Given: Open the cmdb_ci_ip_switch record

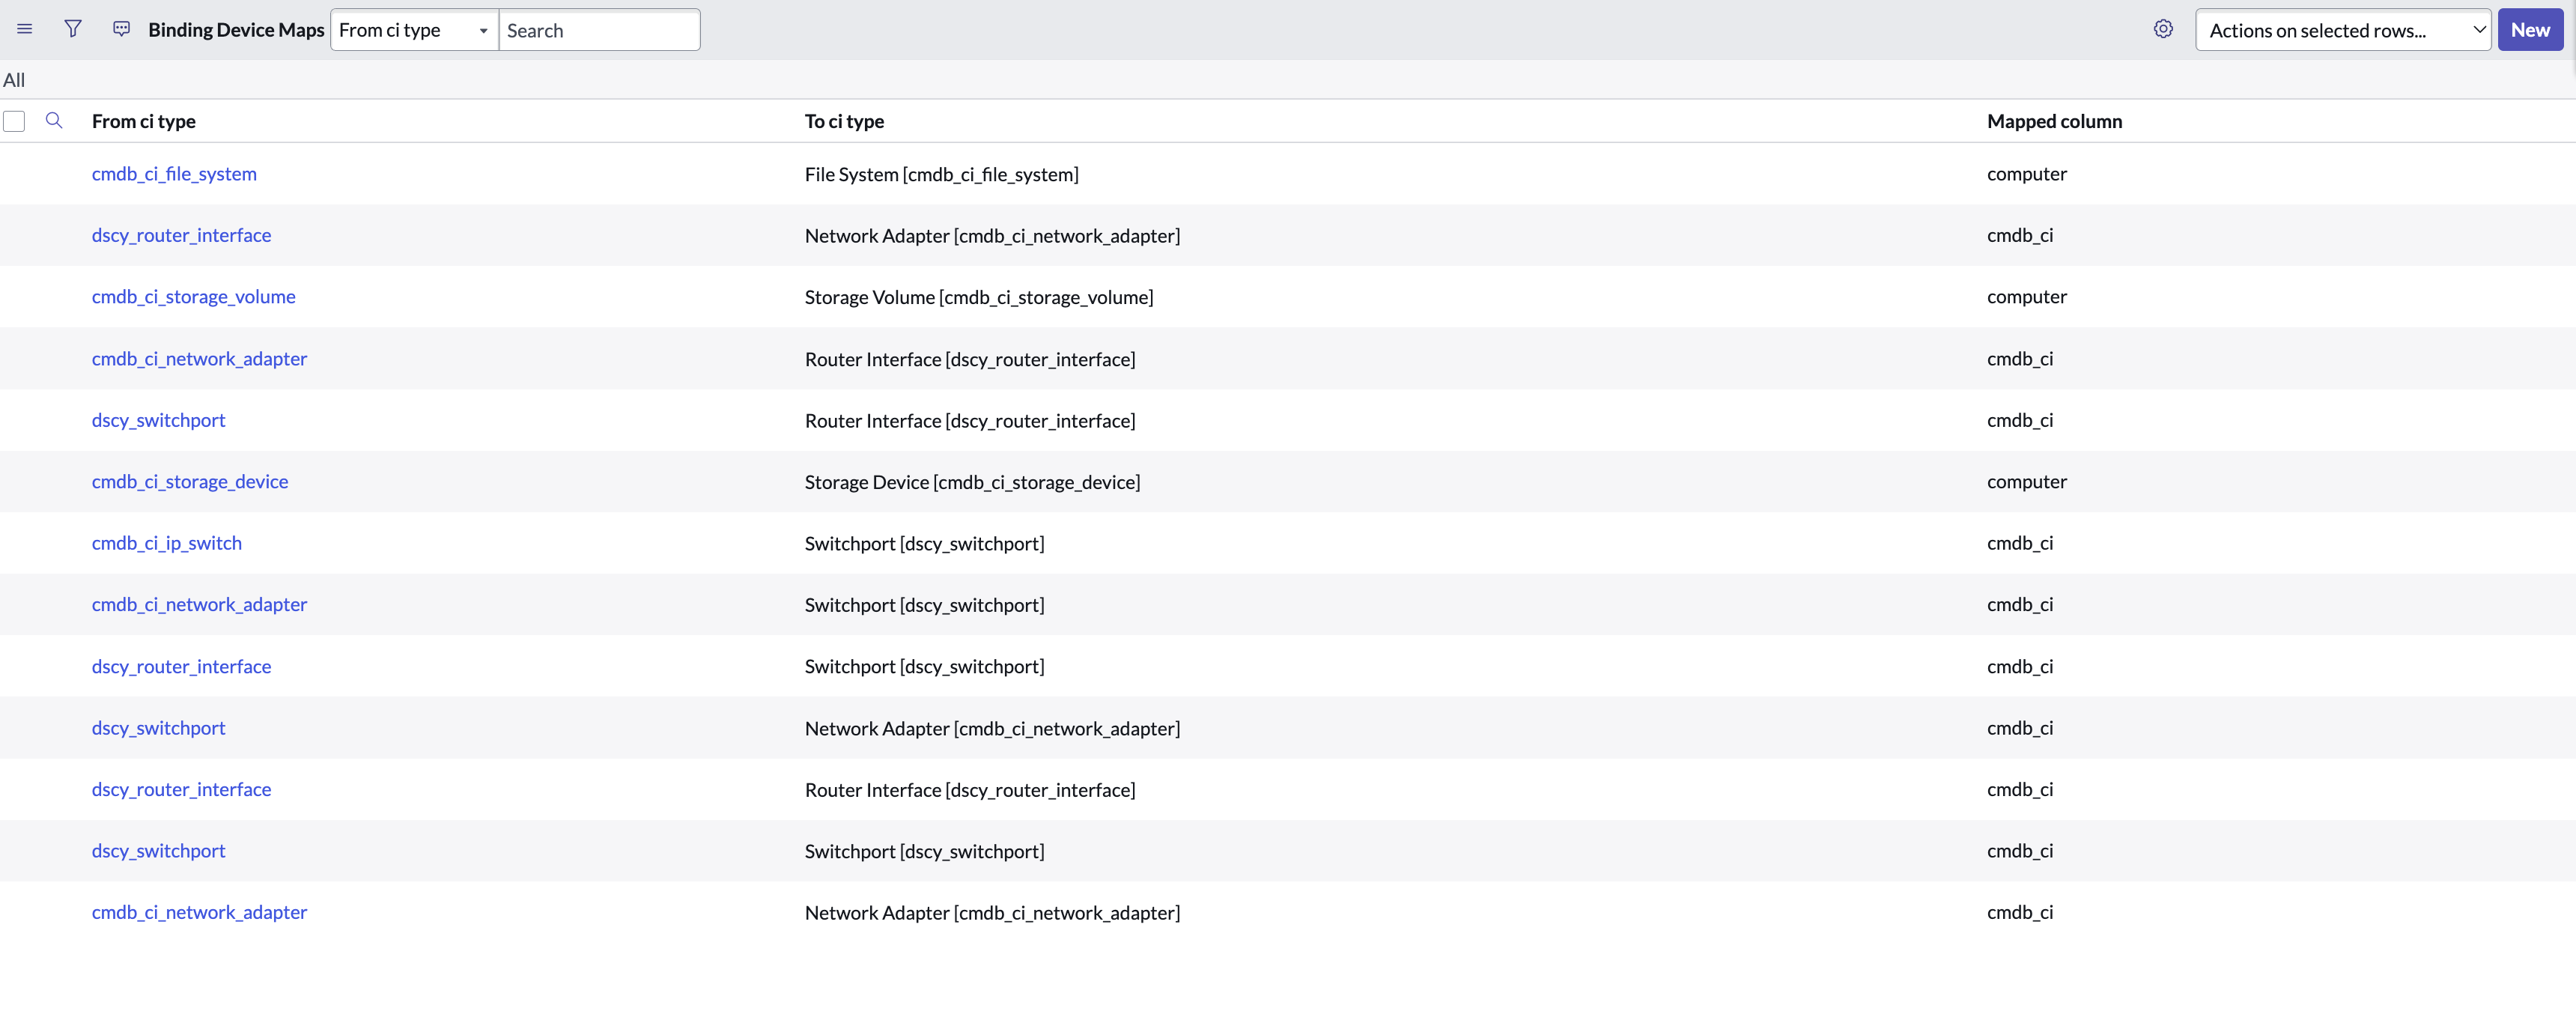Looking at the screenshot, I should [167, 543].
